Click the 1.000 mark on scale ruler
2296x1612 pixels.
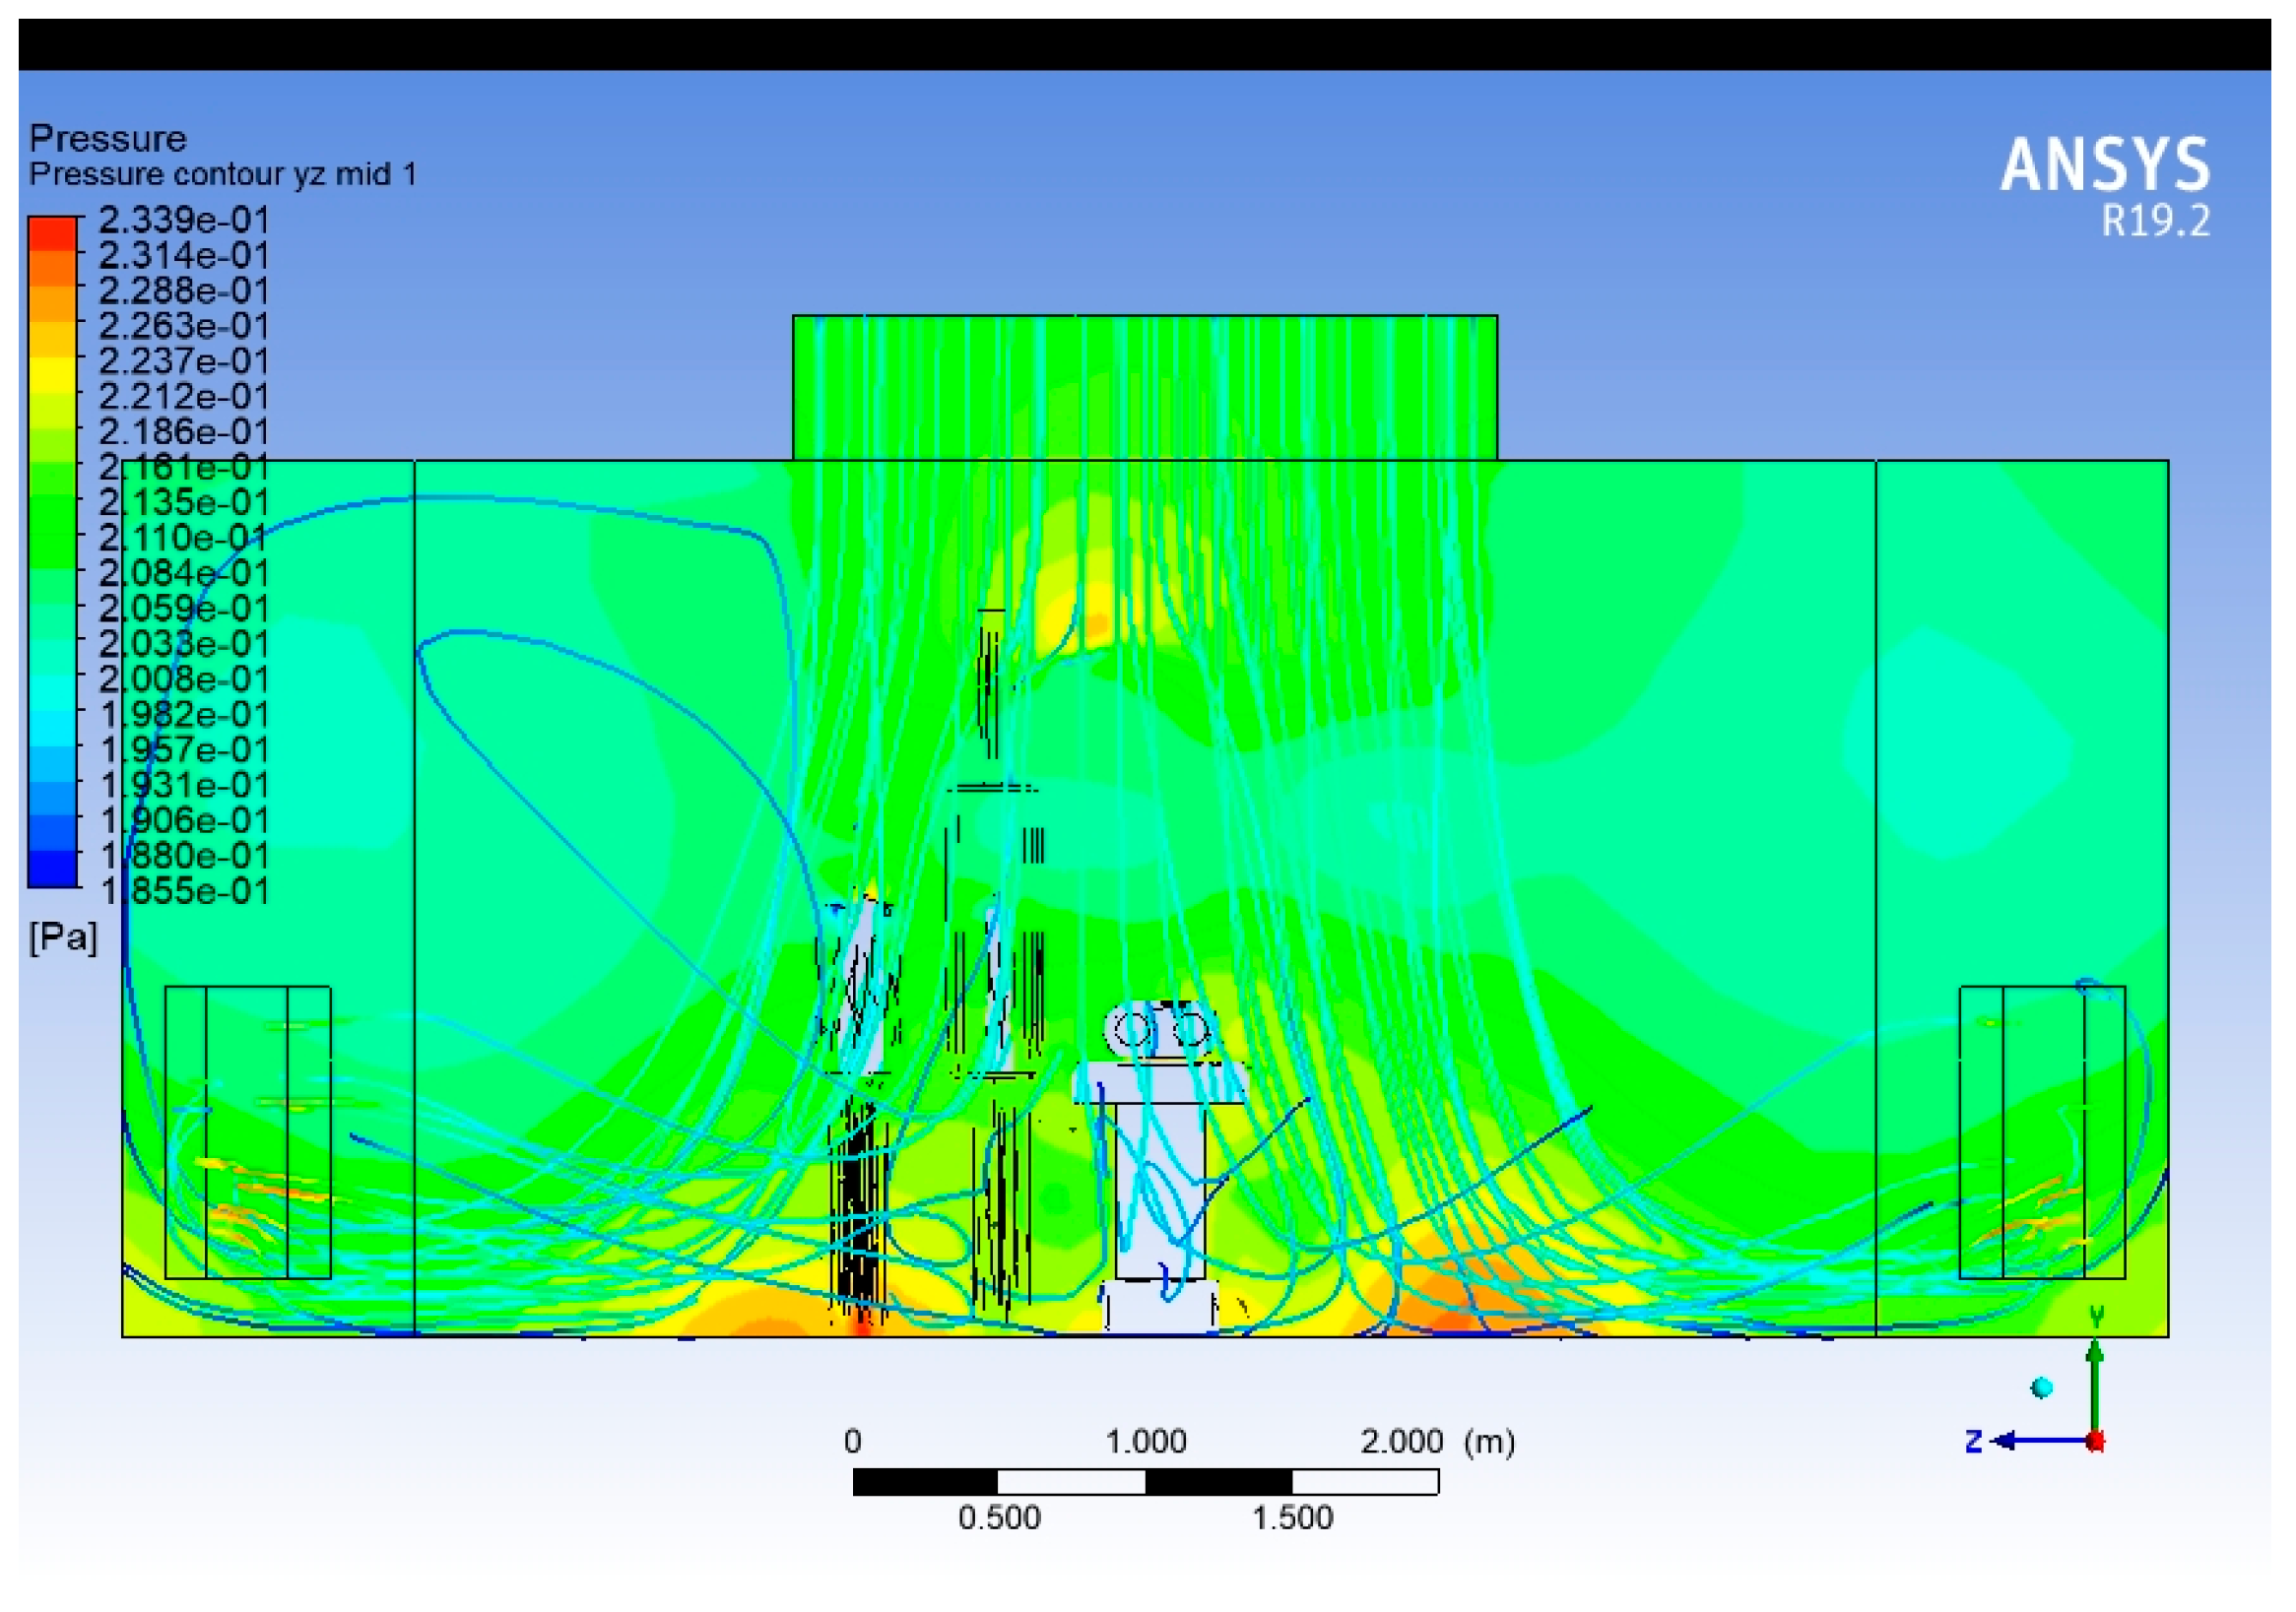click(1145, 1441)
